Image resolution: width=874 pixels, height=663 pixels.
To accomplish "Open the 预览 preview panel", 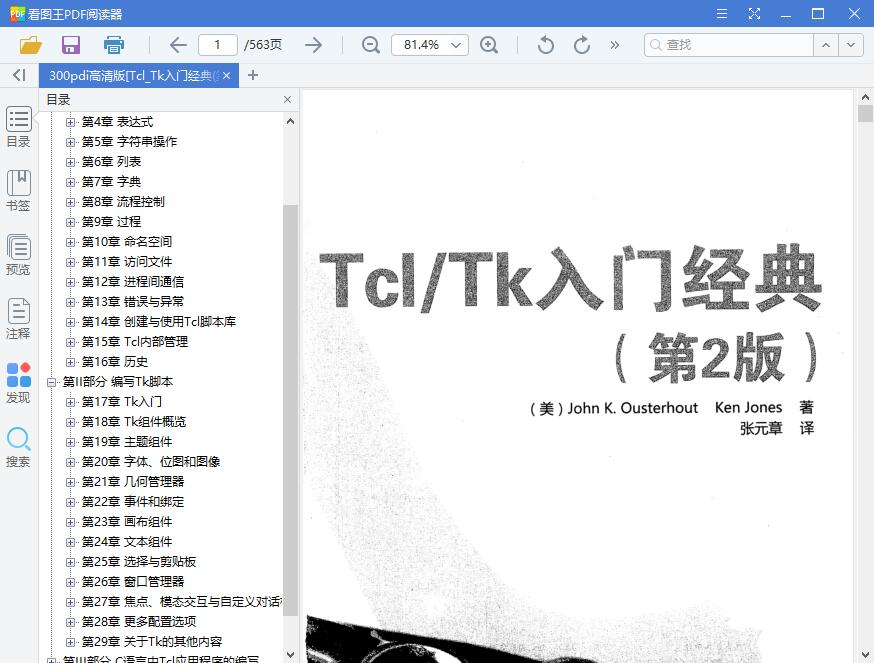I will [19, 253].
